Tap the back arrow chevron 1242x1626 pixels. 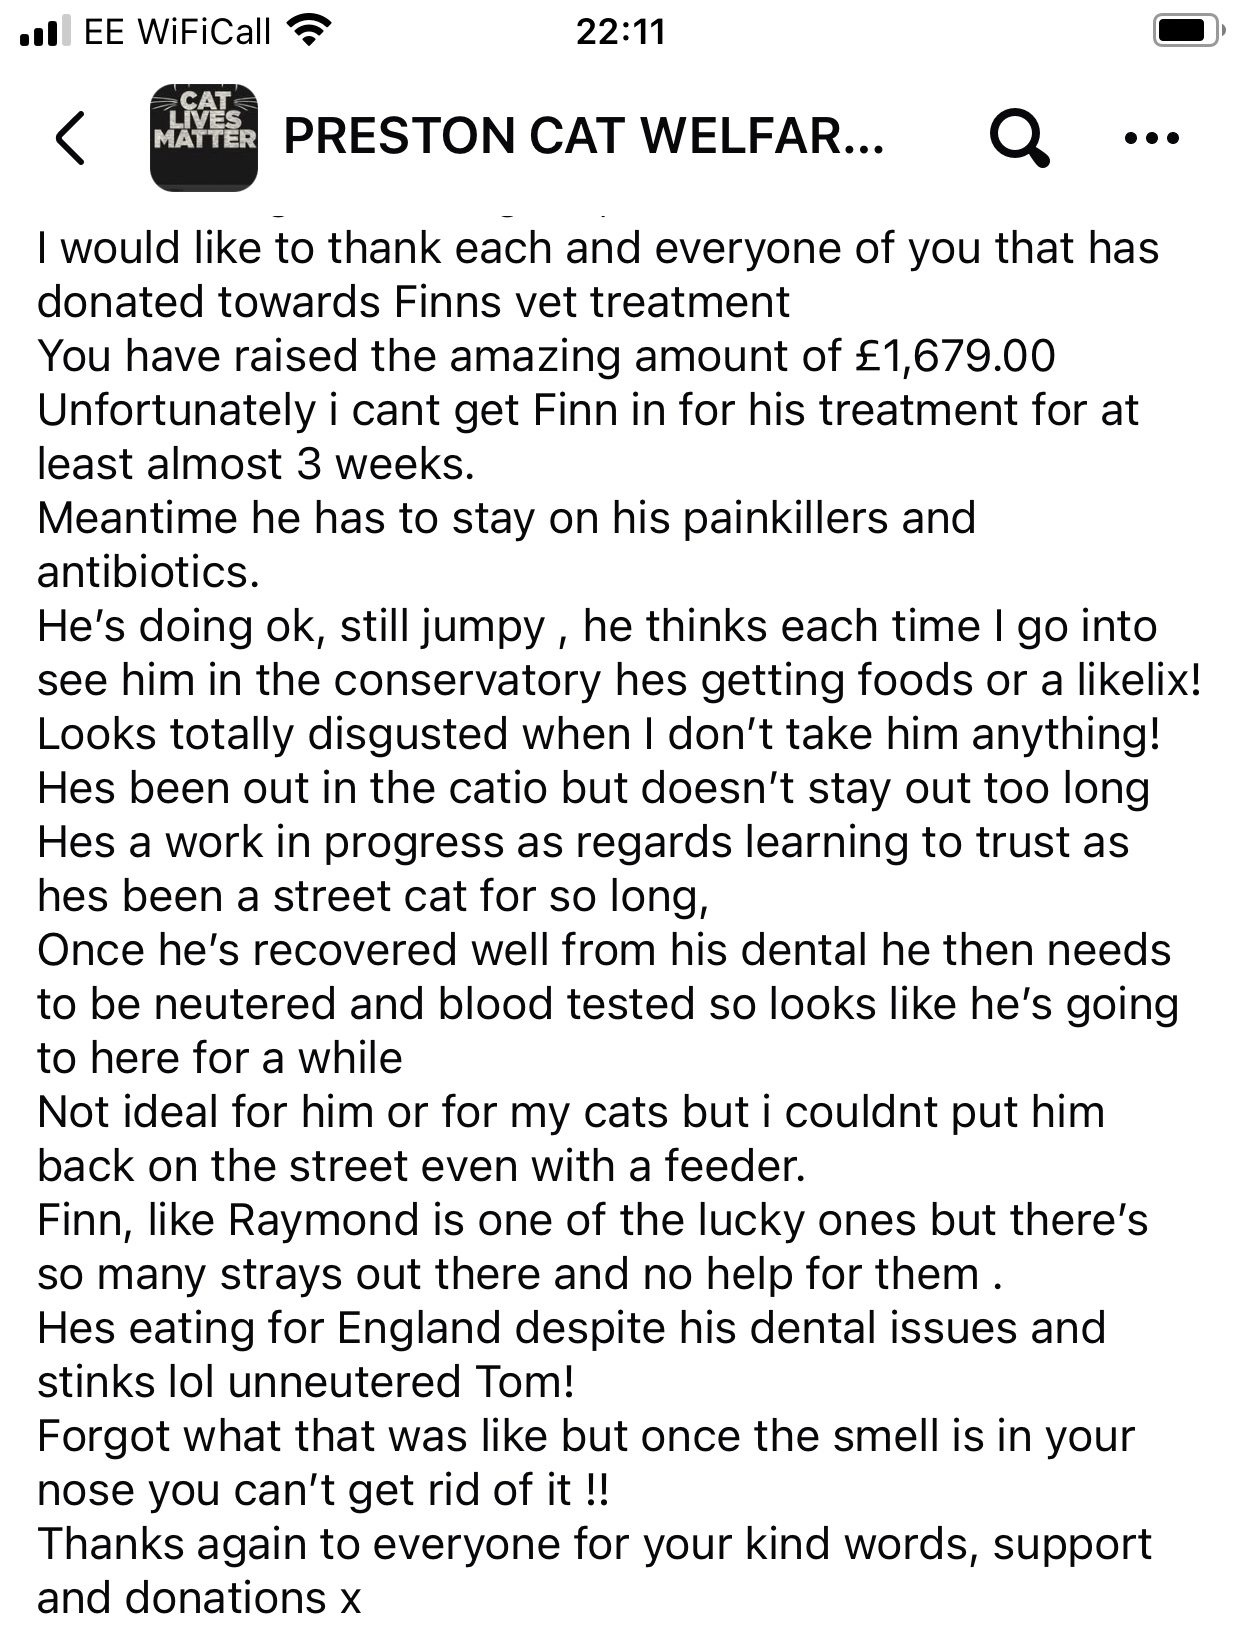[70, 137]
